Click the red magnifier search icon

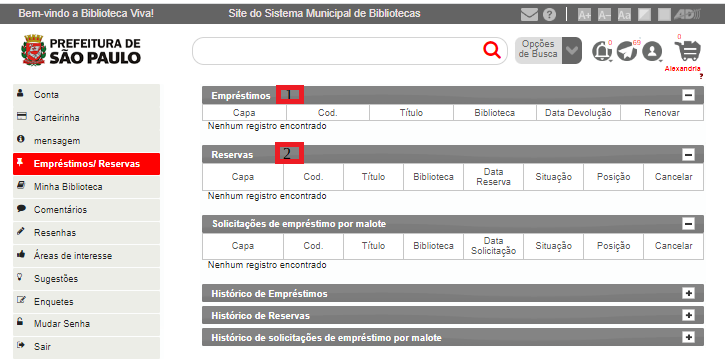click(x=492, y=49)
